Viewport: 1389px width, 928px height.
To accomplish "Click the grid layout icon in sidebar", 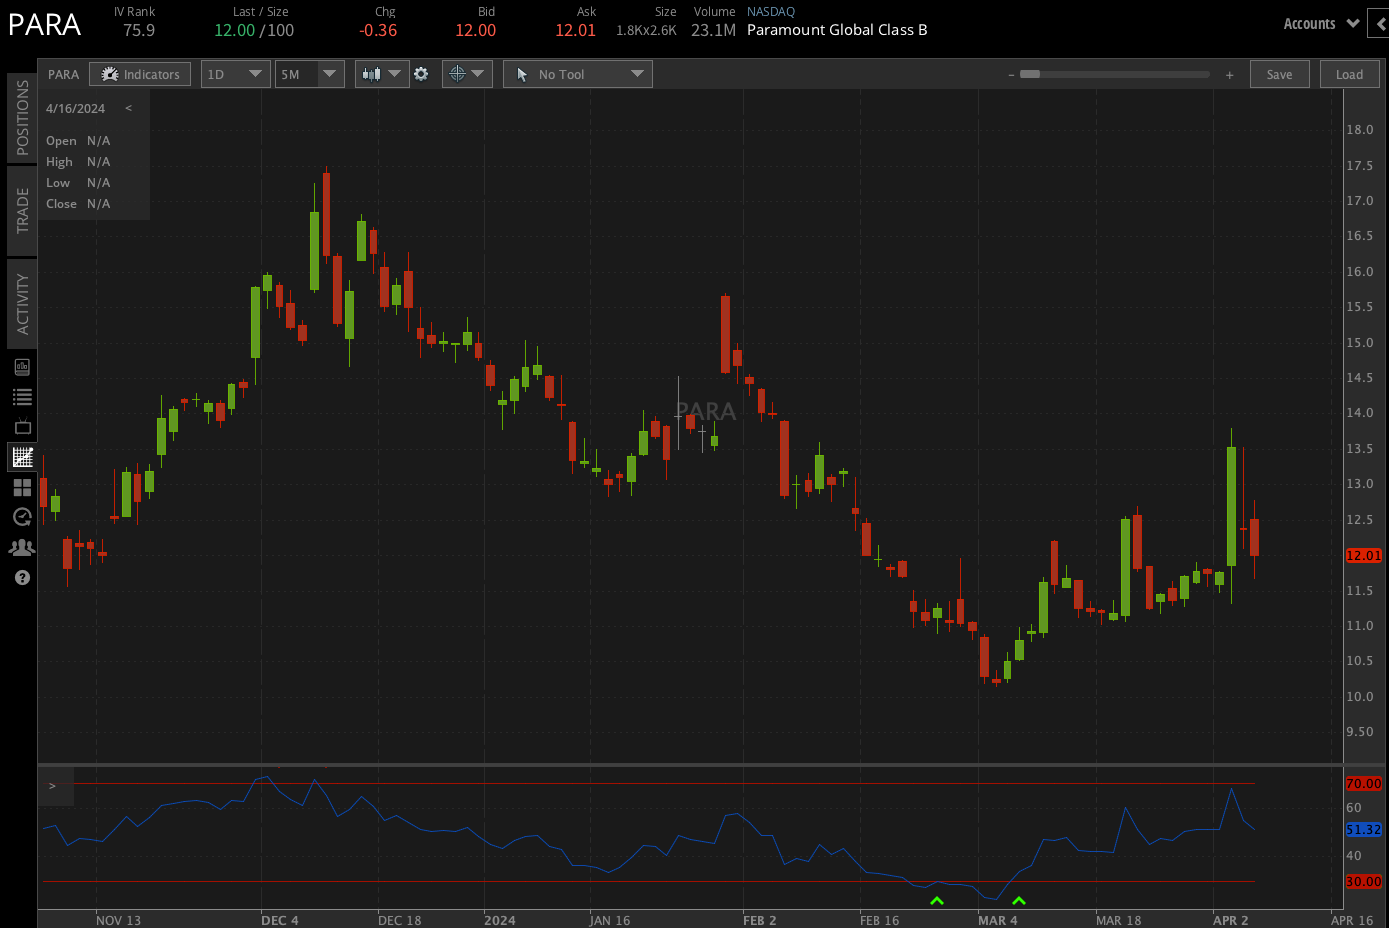I will click(x=21, y=487).
